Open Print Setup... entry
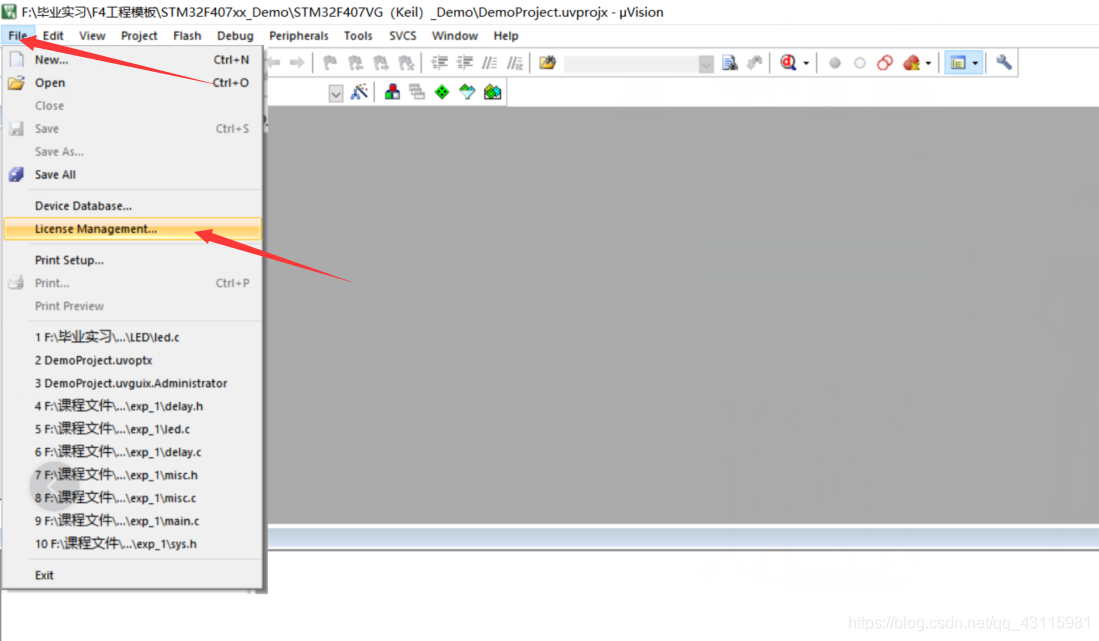 click(x=132, y=260)
